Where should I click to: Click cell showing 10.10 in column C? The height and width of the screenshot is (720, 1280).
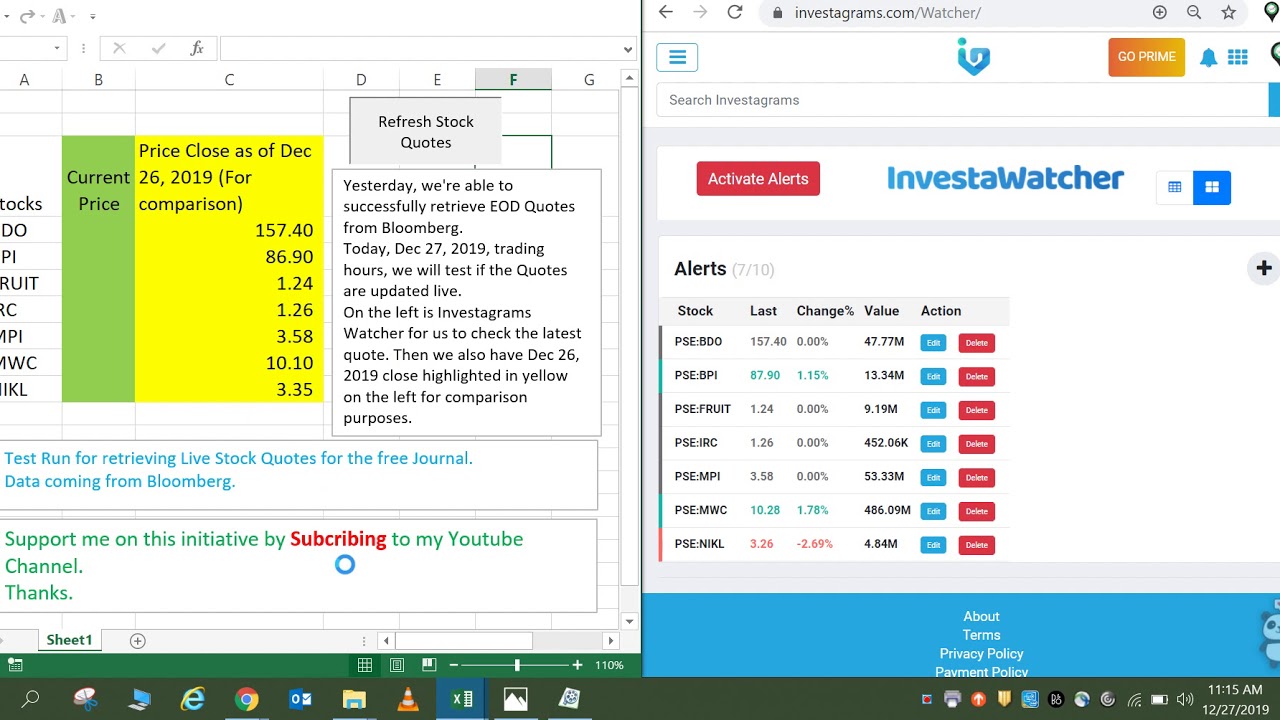pyautogui.click(x=229, y=363)
